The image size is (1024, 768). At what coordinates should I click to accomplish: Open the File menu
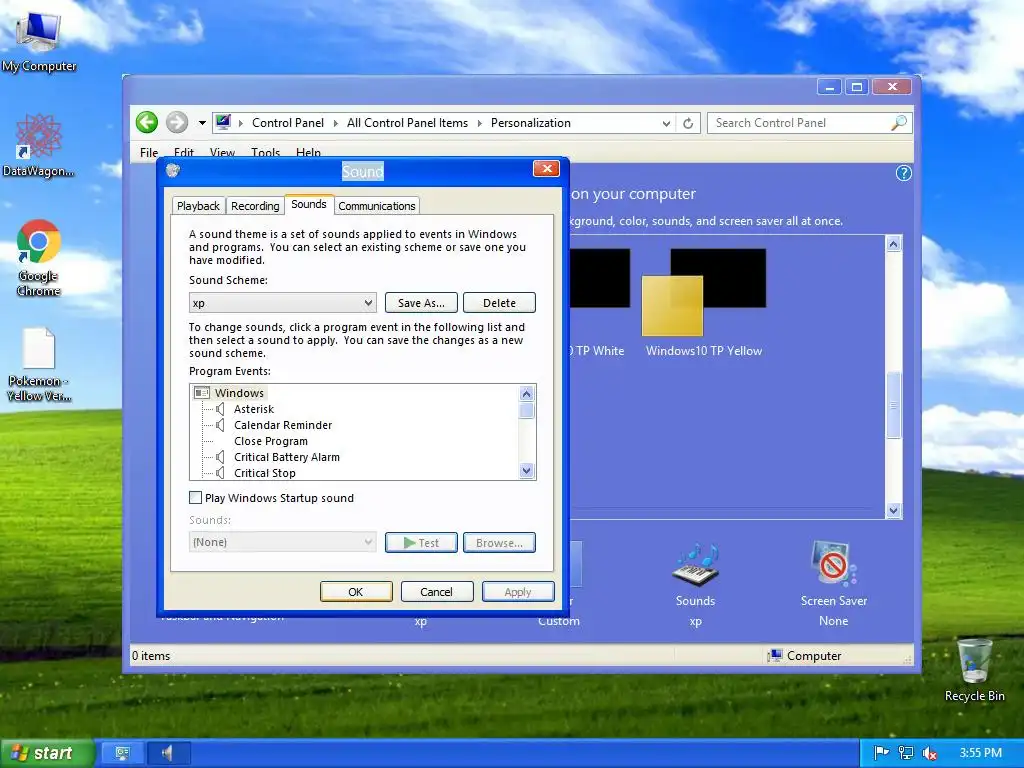pos(149,152)
